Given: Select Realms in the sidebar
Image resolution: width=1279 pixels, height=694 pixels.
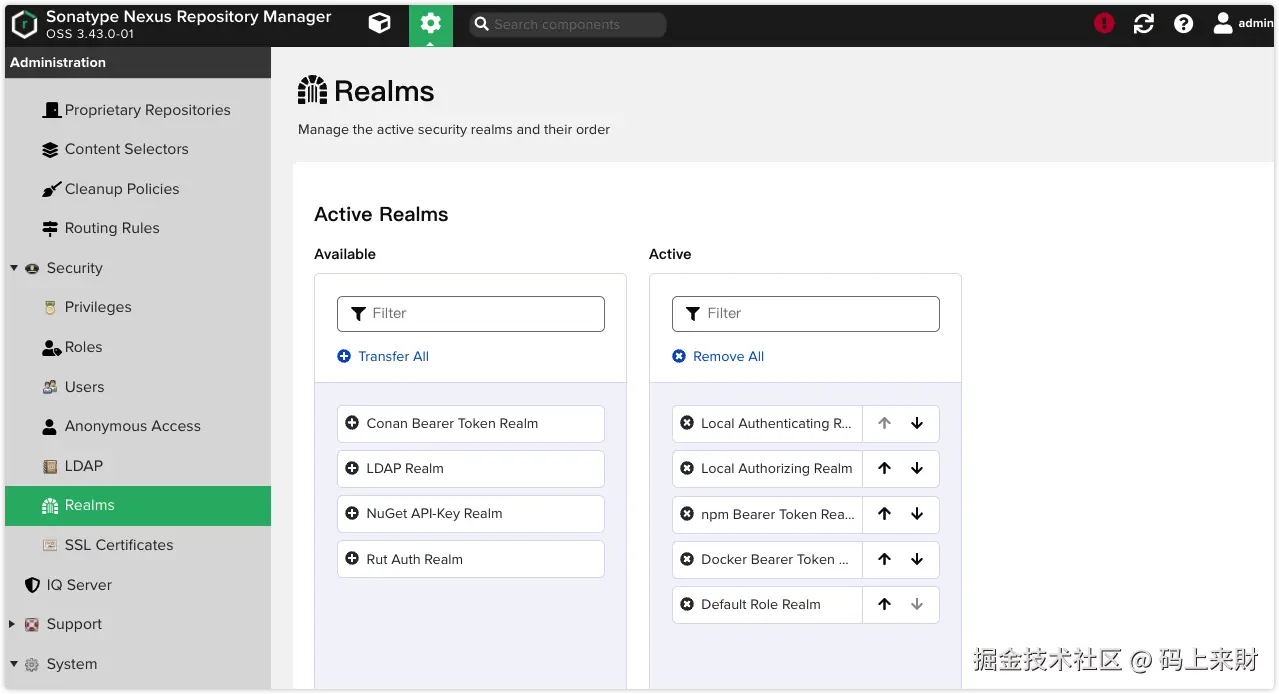Looking at the screenshot, I should pos(137,505).
